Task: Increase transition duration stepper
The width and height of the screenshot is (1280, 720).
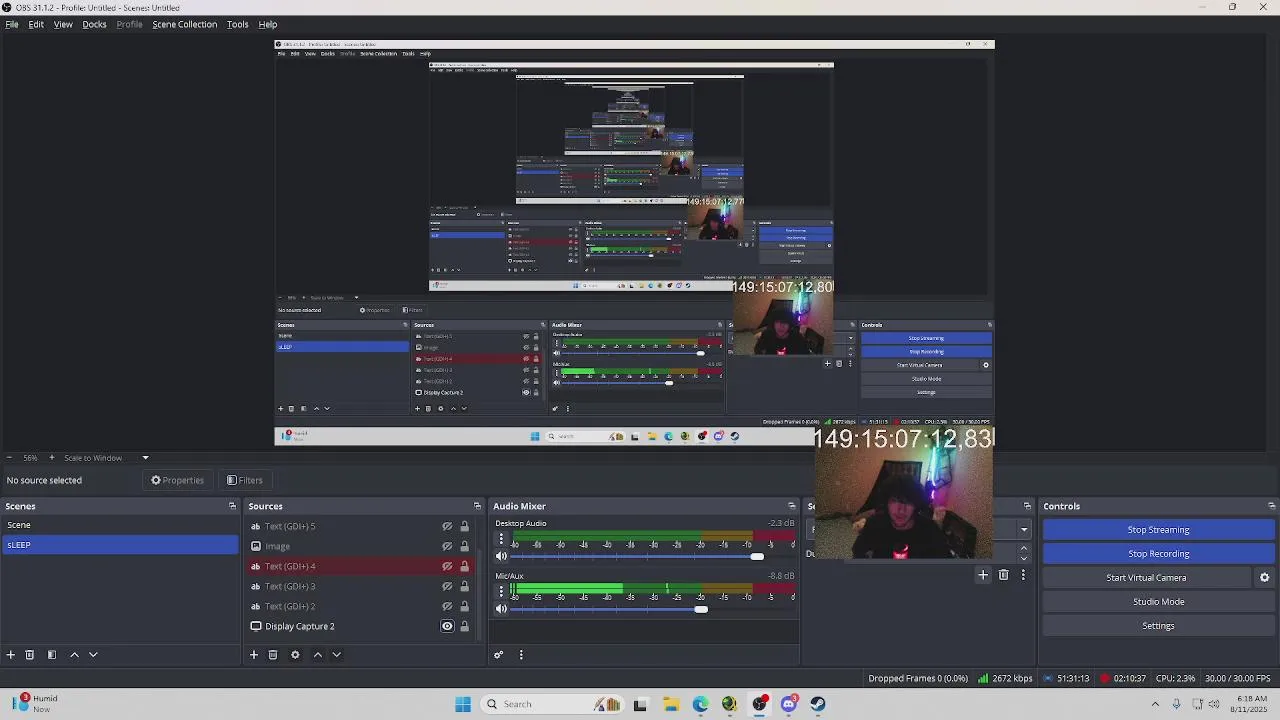Action: 1023,548
